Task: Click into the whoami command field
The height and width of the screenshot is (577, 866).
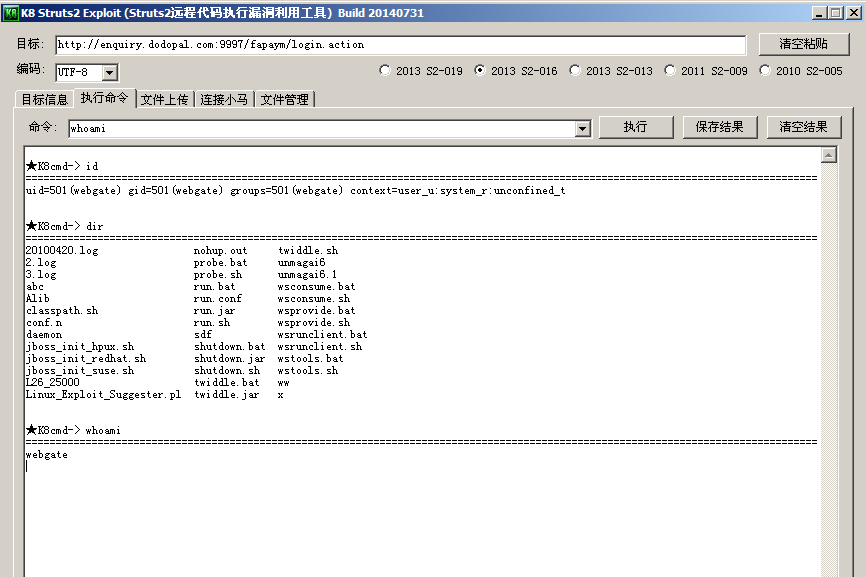Action: [321, 129]
